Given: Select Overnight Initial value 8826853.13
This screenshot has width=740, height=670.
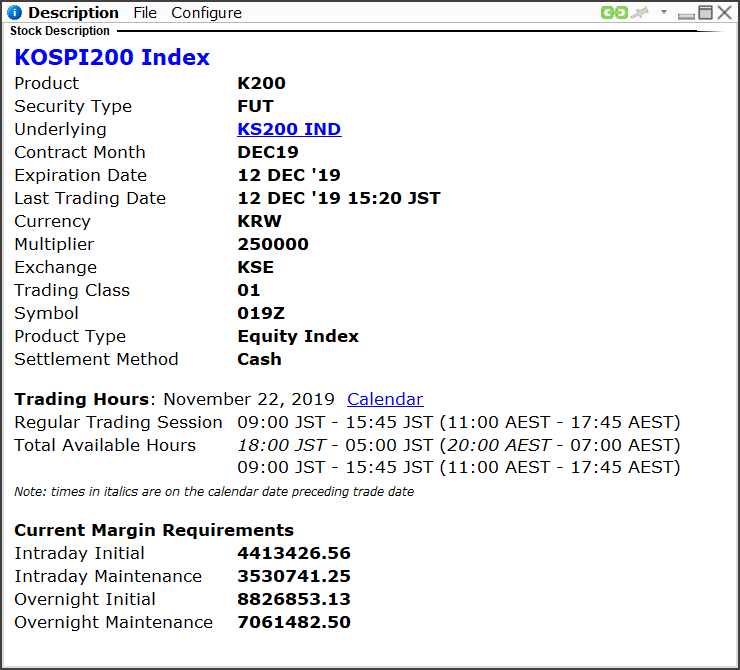Looking at the screenshot, I should tap(294, 599).
